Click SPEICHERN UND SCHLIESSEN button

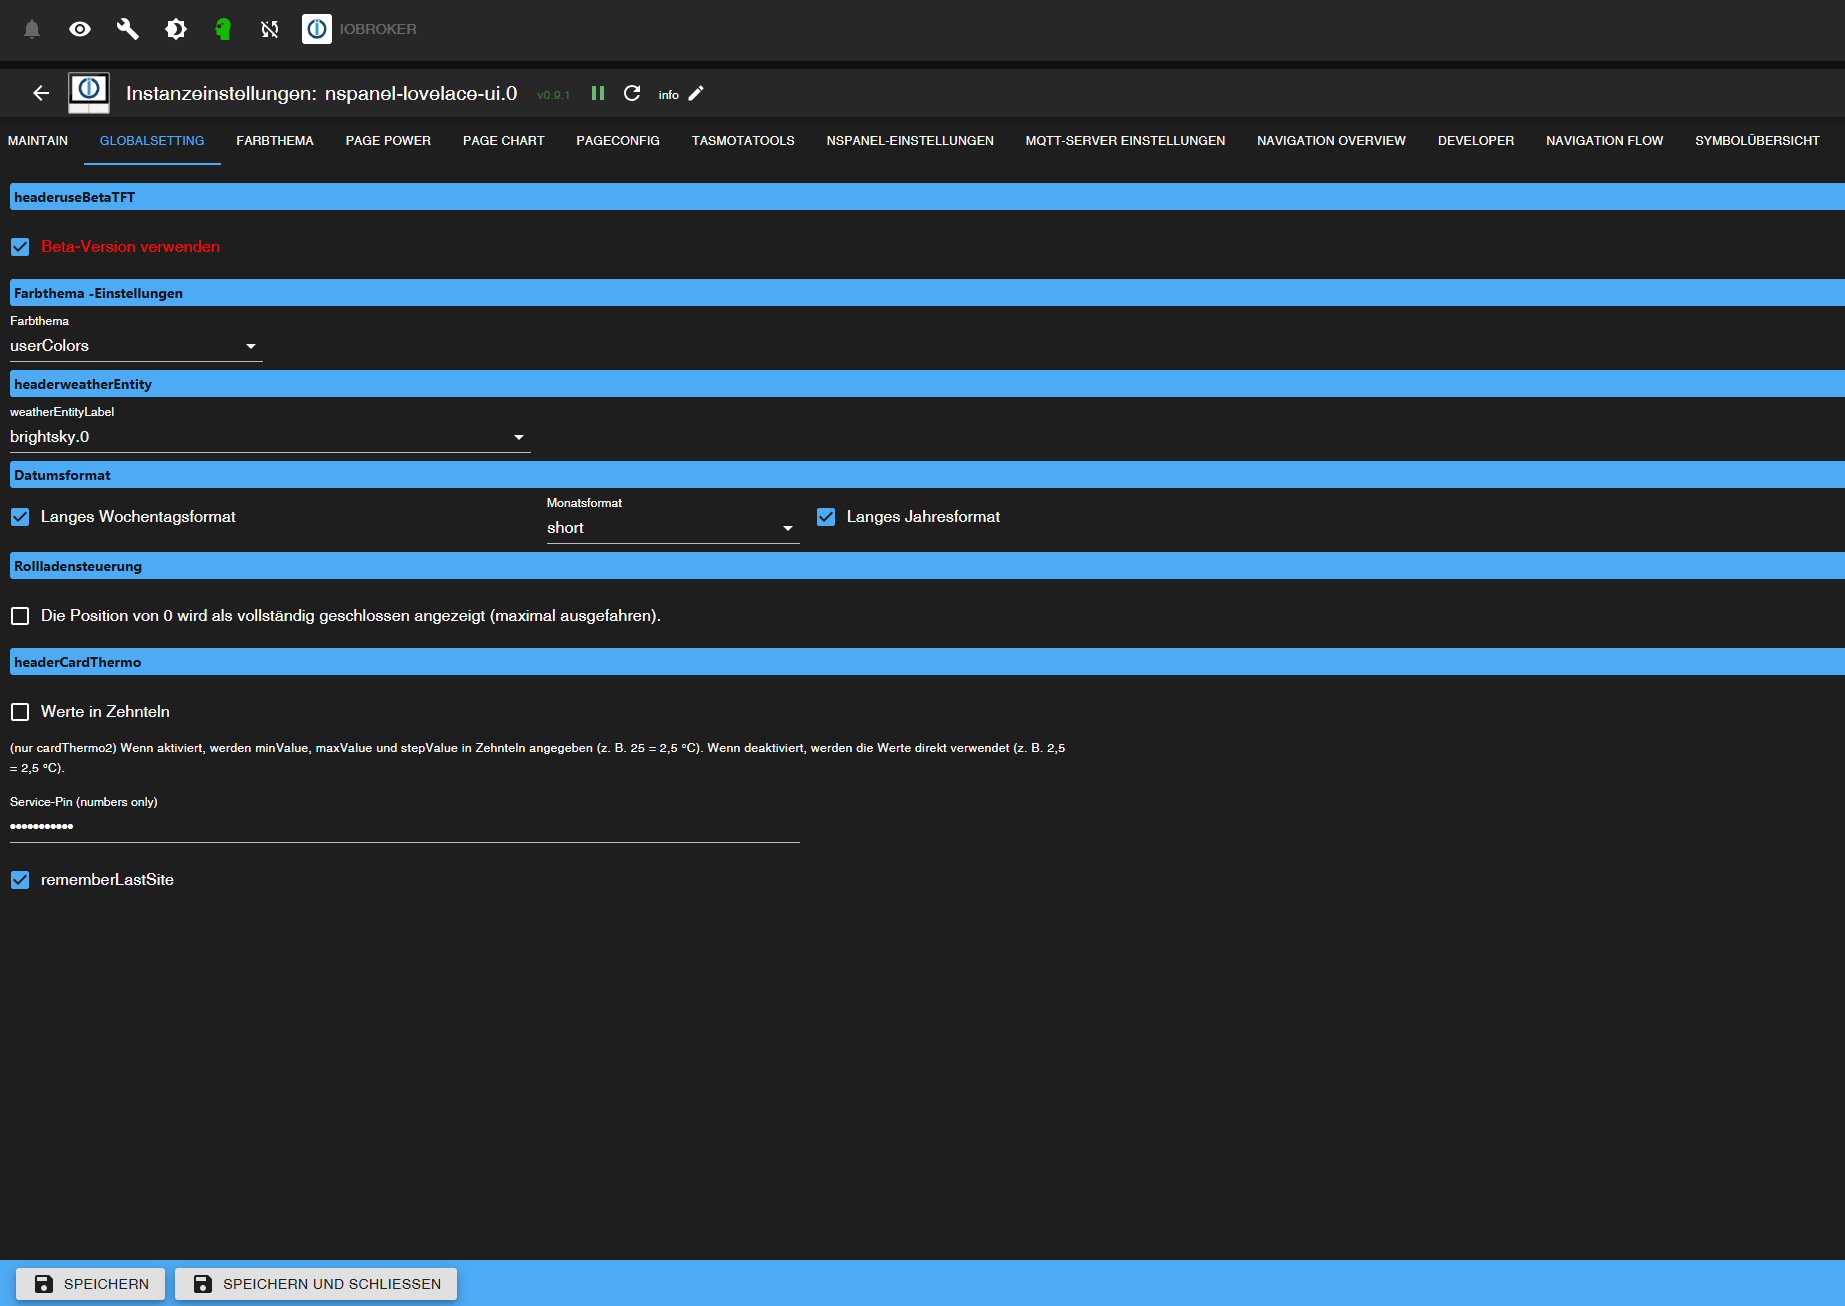pos(315,1284)
